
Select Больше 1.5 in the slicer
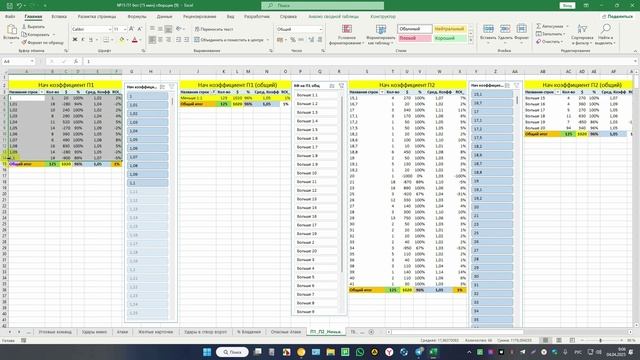(317, 129)
